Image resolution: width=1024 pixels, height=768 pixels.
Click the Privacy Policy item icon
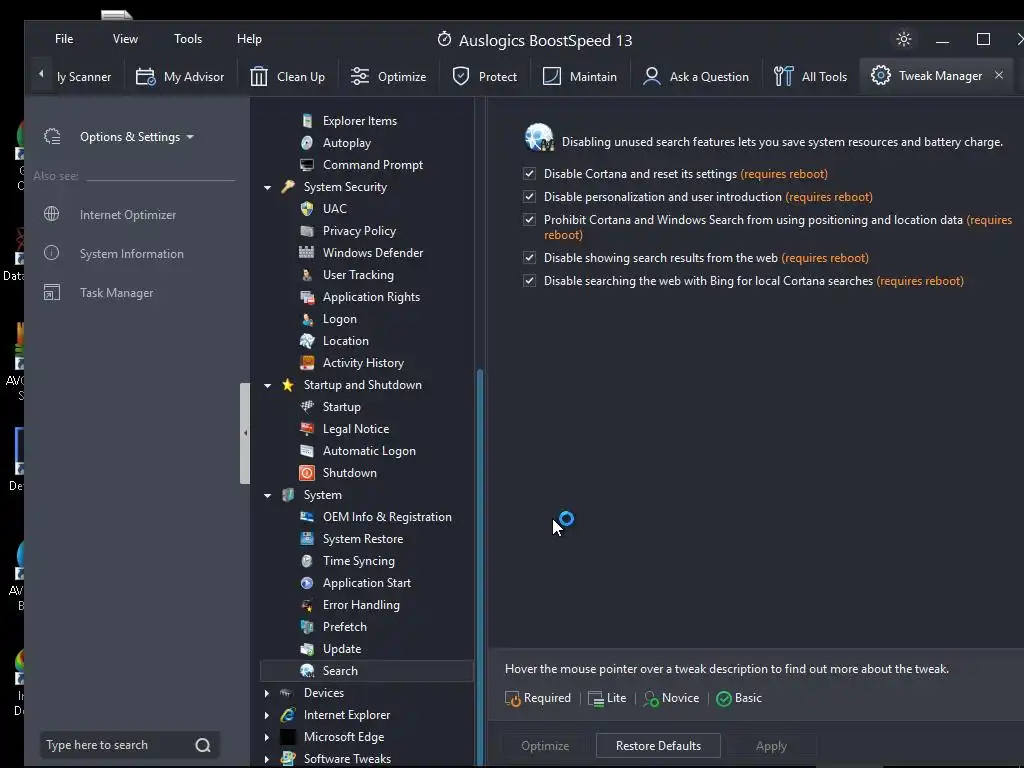[307, 231]
